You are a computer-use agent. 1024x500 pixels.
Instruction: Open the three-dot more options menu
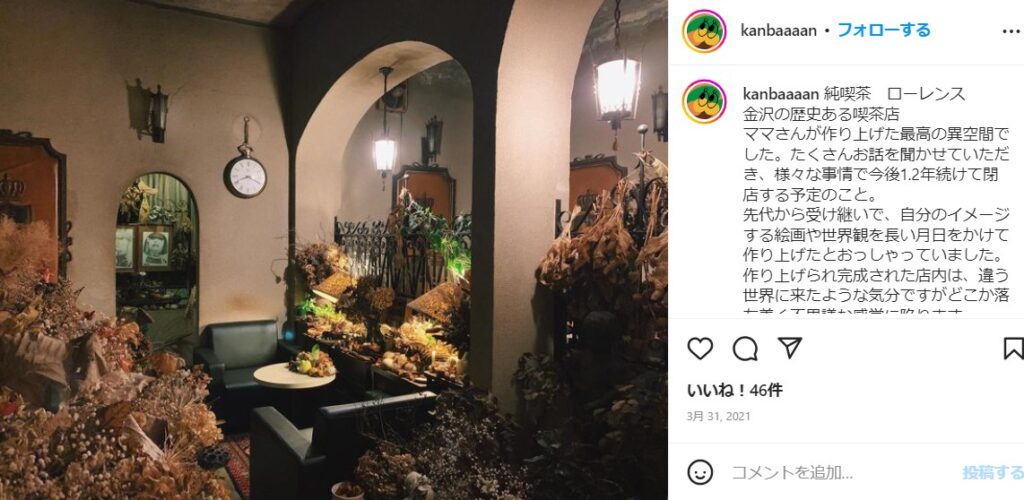click(1011, 31)
